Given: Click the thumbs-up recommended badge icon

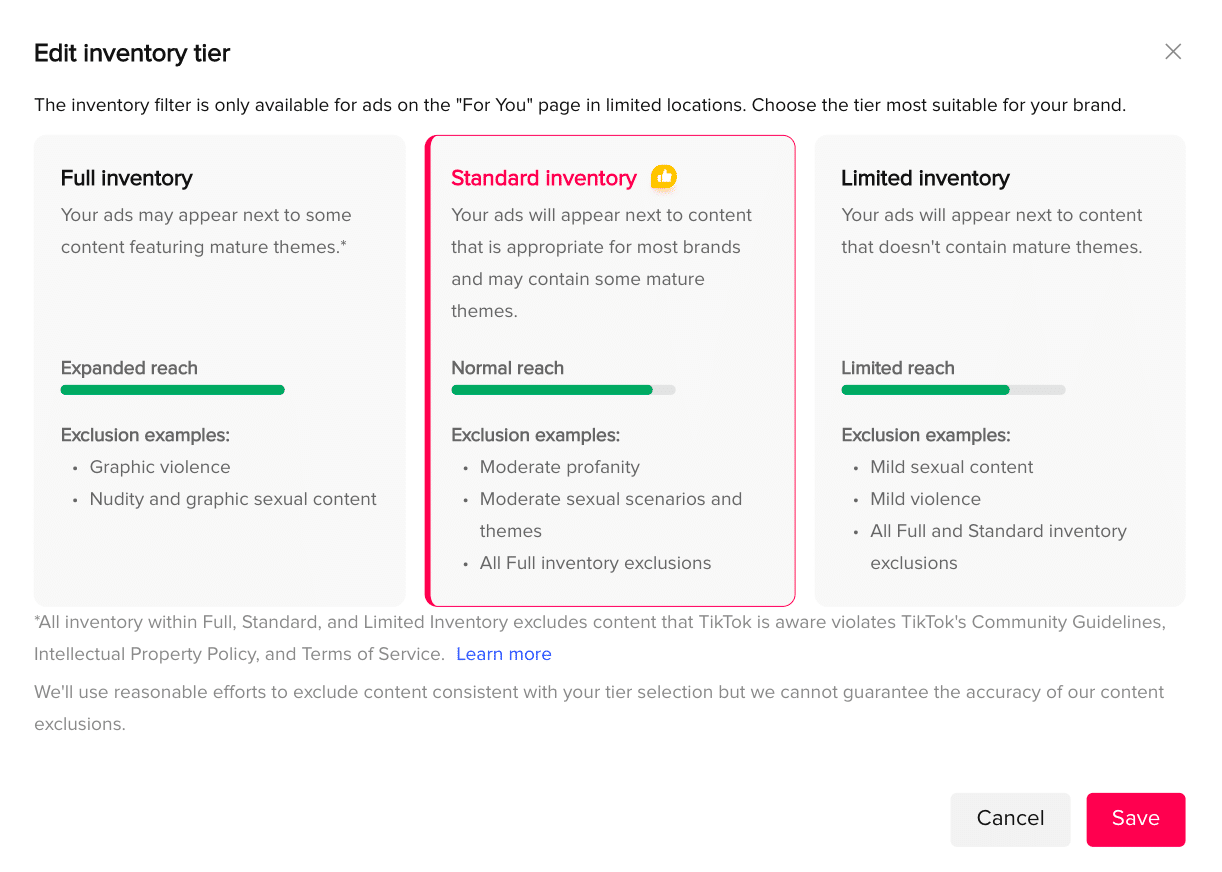Looking at the screenshot, I should click(663, 177).
